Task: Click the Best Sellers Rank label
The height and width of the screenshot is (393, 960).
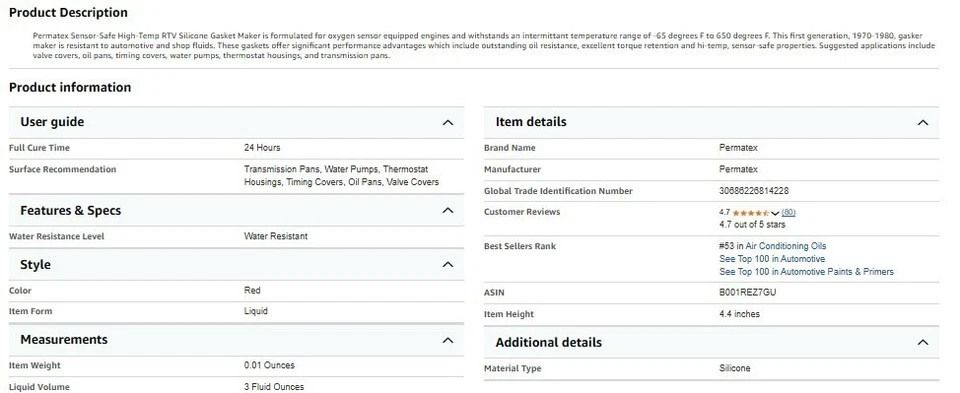Action: point(520,246)
